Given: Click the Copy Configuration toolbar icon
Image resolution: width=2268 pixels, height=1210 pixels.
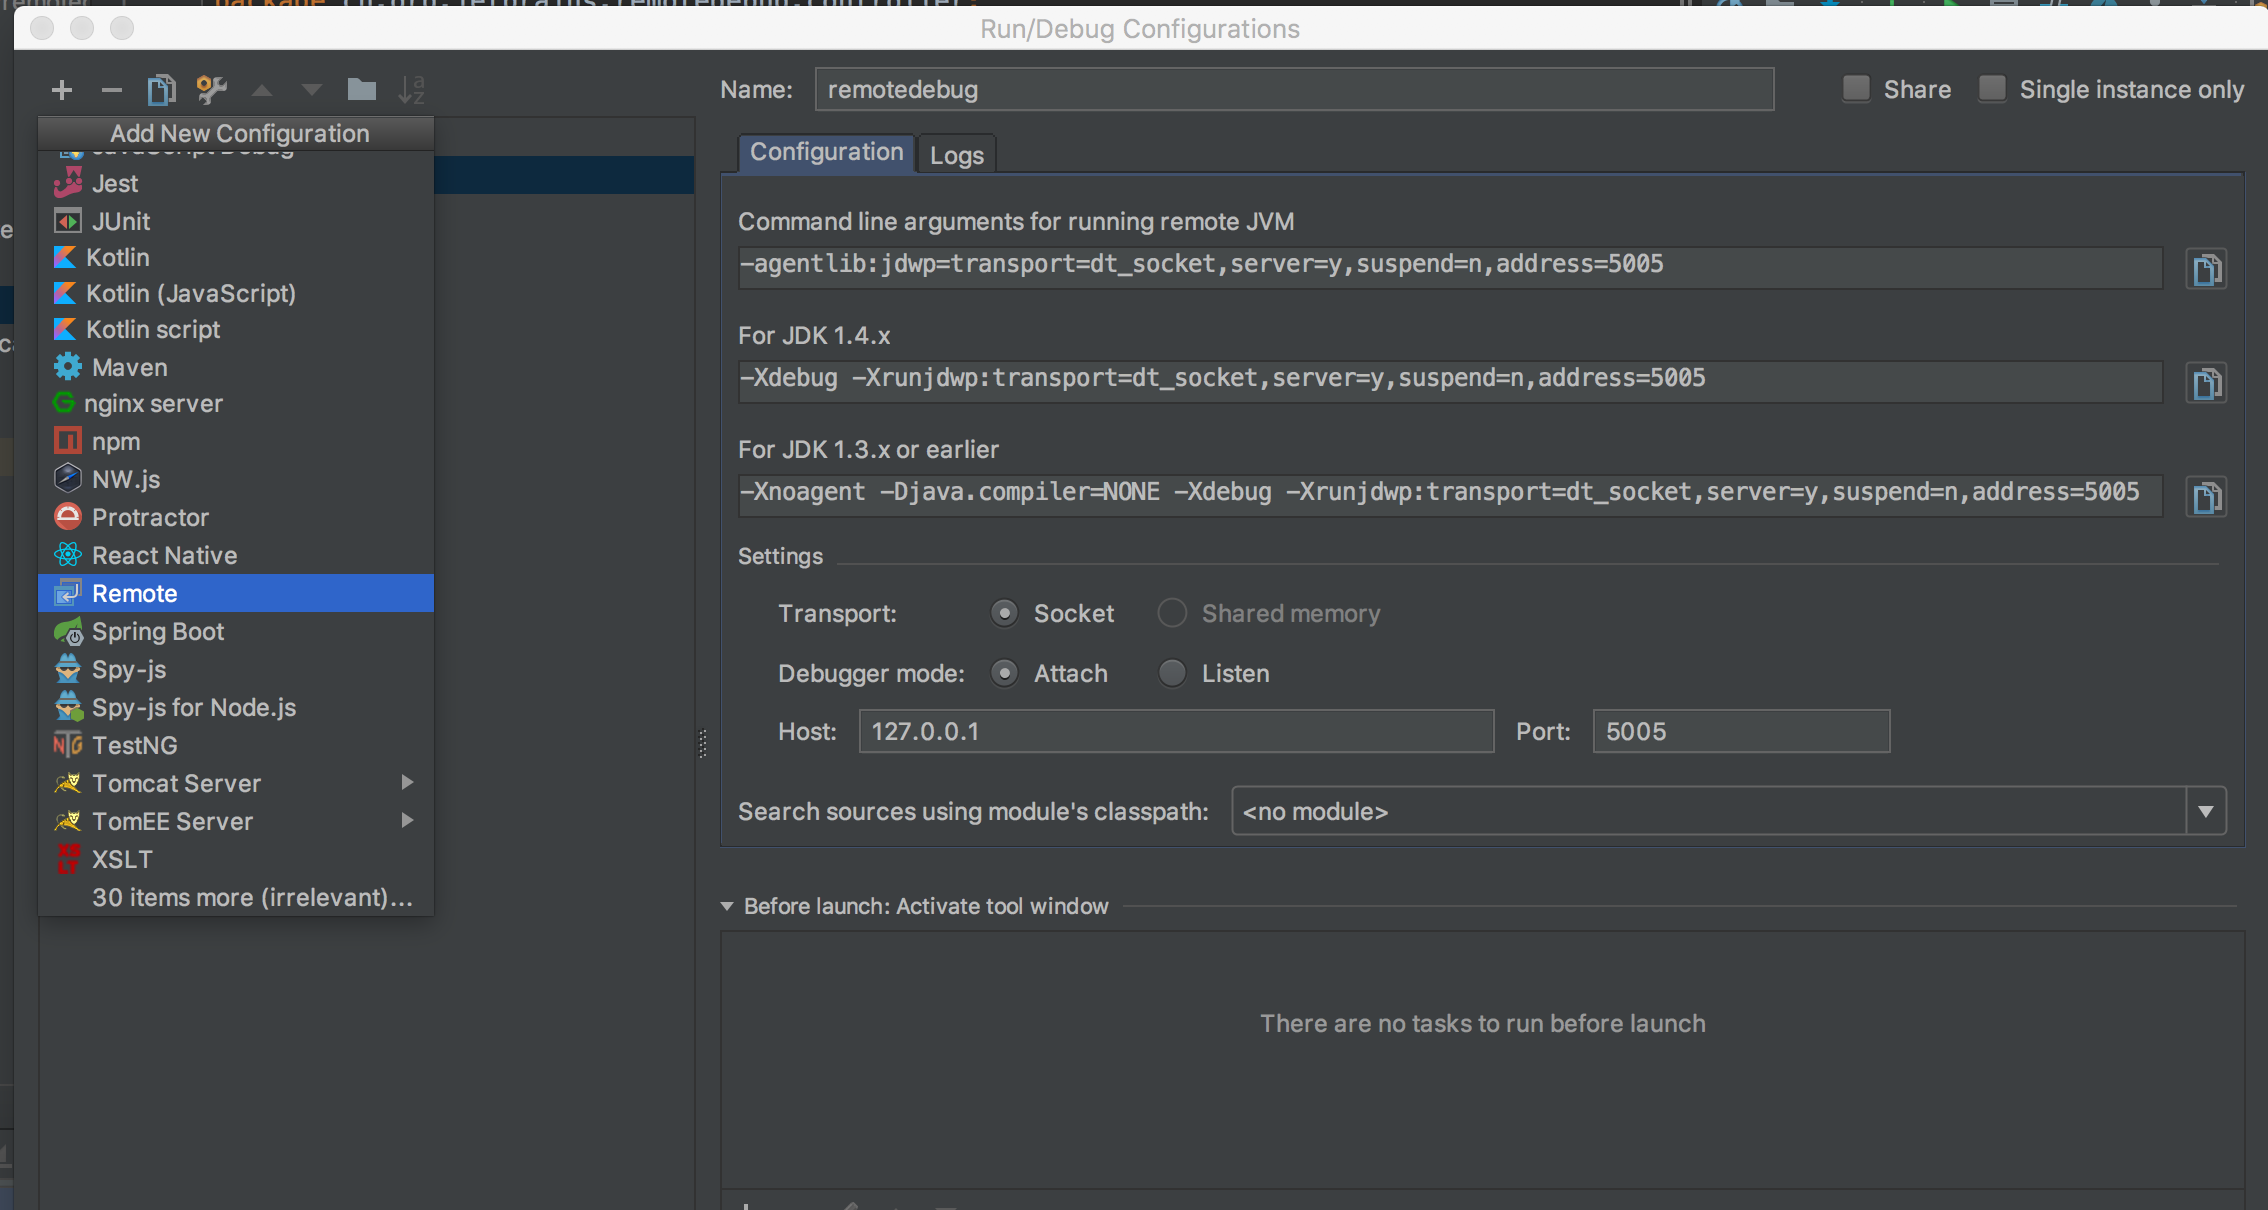Looking at the screenshot, I should [161, 90].
